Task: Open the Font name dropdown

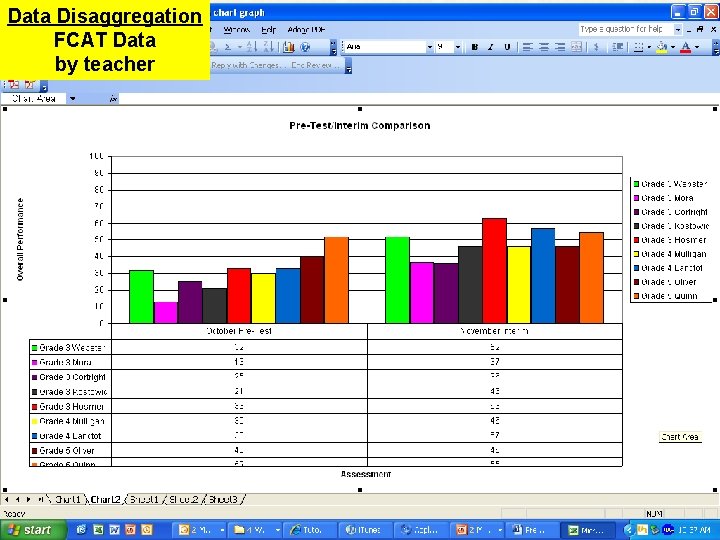Action: pyautogui.click(x=430, y=47)
